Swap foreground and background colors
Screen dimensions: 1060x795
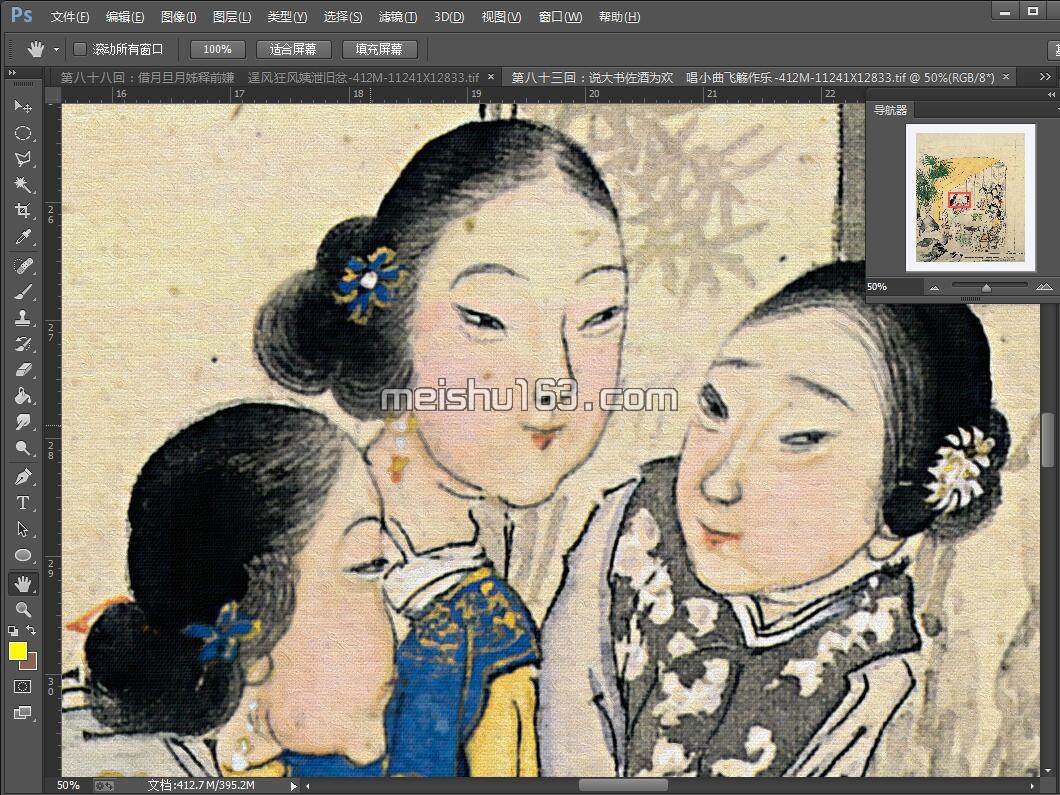tap(31, 631)
